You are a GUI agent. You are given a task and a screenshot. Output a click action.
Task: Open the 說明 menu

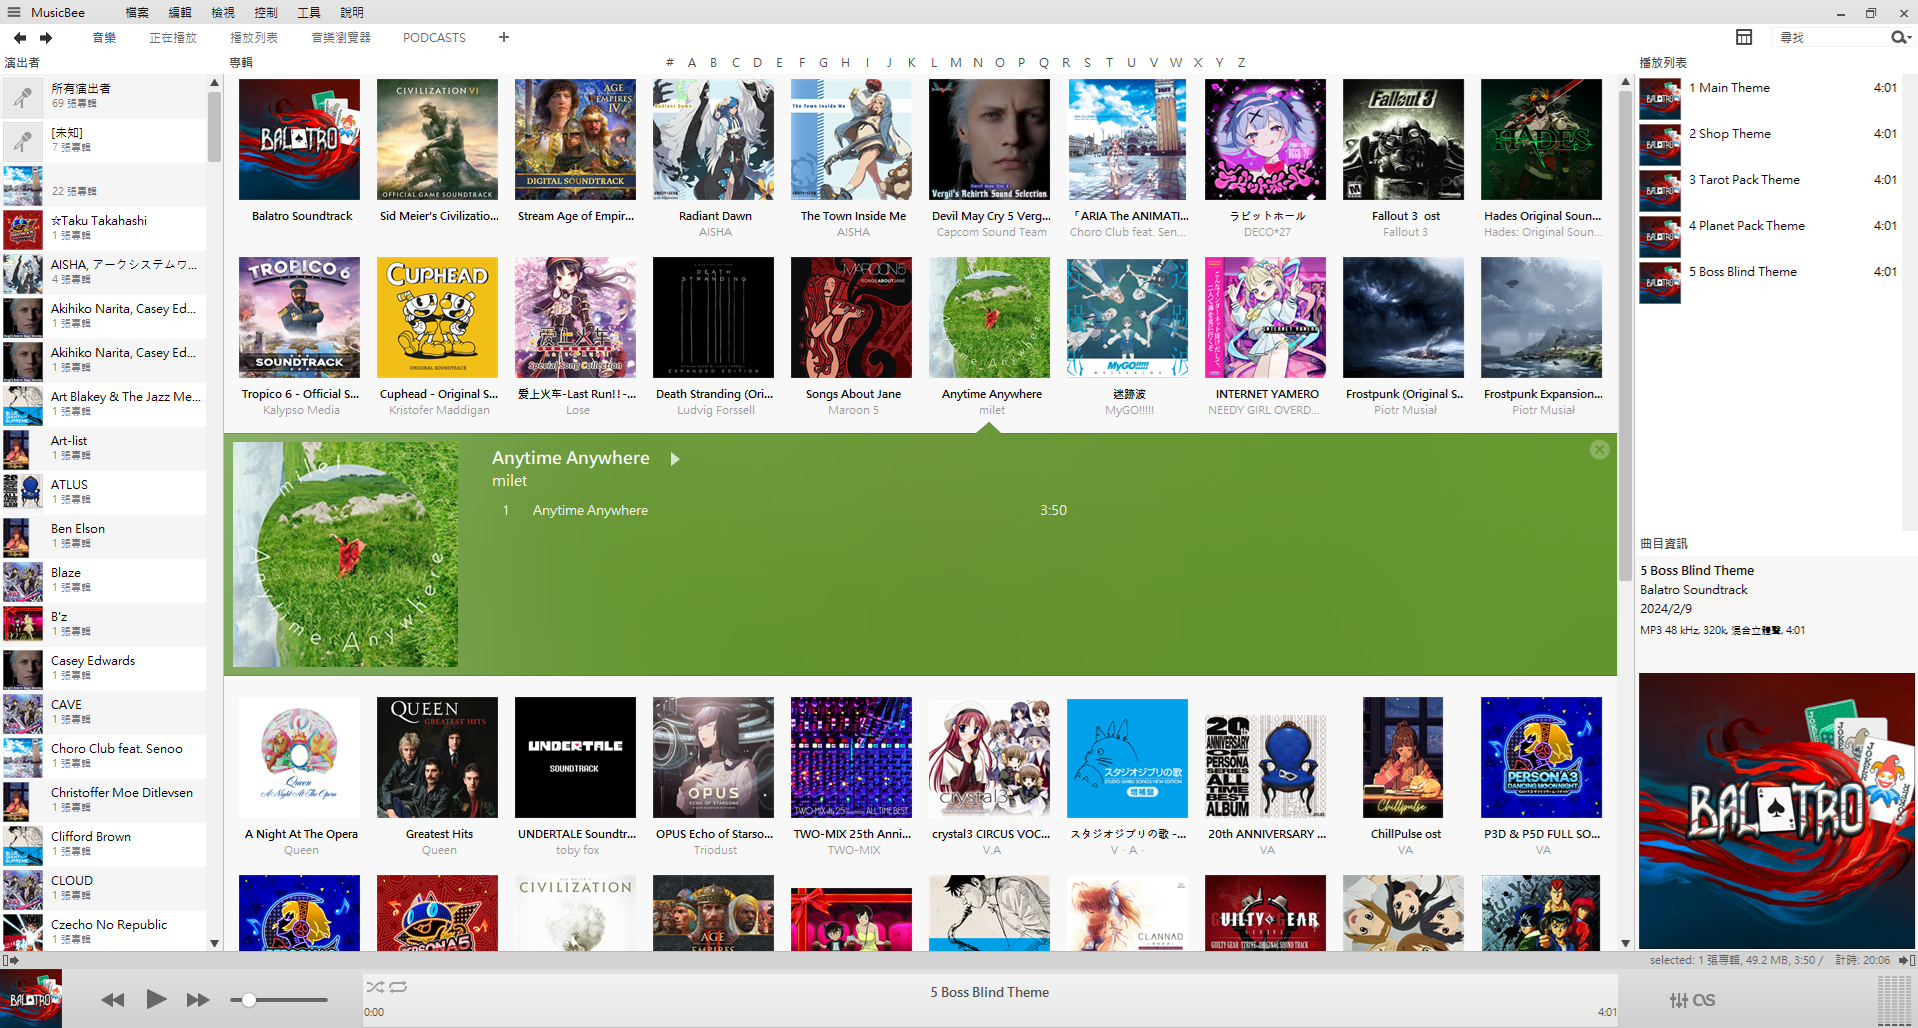pyautogui.click(x=352, y=12)
